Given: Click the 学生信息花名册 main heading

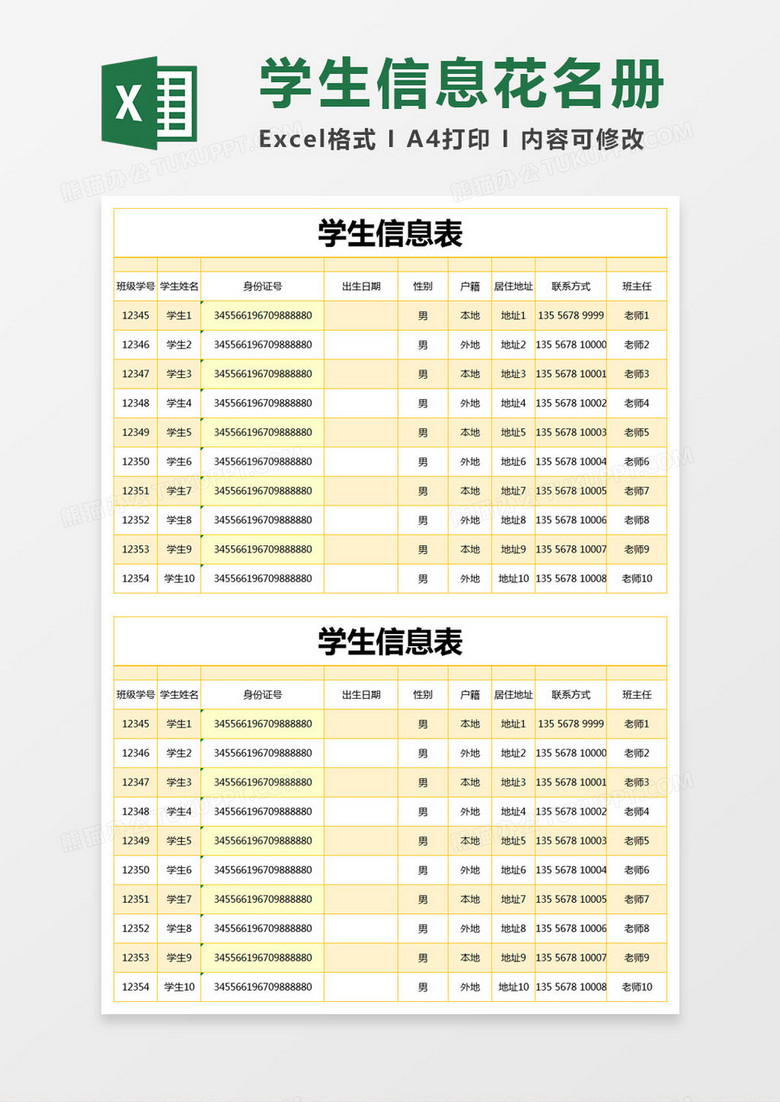Looking at the screenshot, I should [462, 84].
